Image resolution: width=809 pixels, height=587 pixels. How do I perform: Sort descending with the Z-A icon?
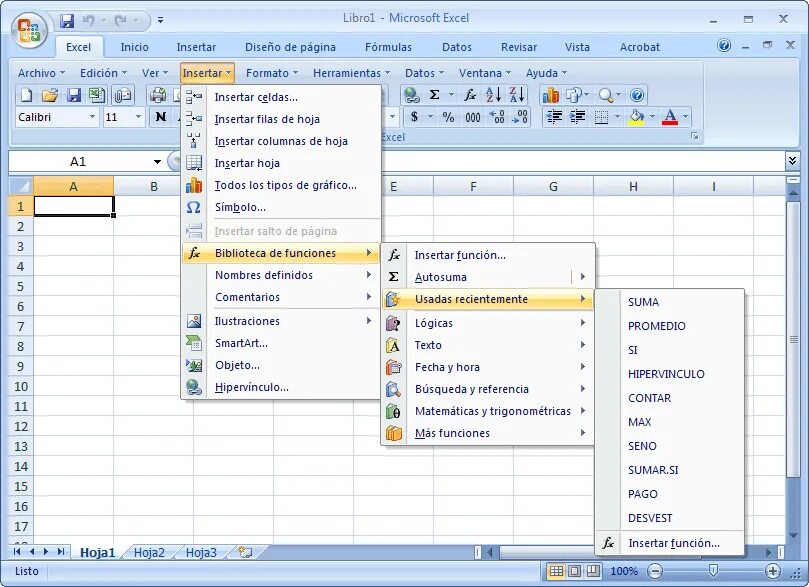(x=517, y=95)
